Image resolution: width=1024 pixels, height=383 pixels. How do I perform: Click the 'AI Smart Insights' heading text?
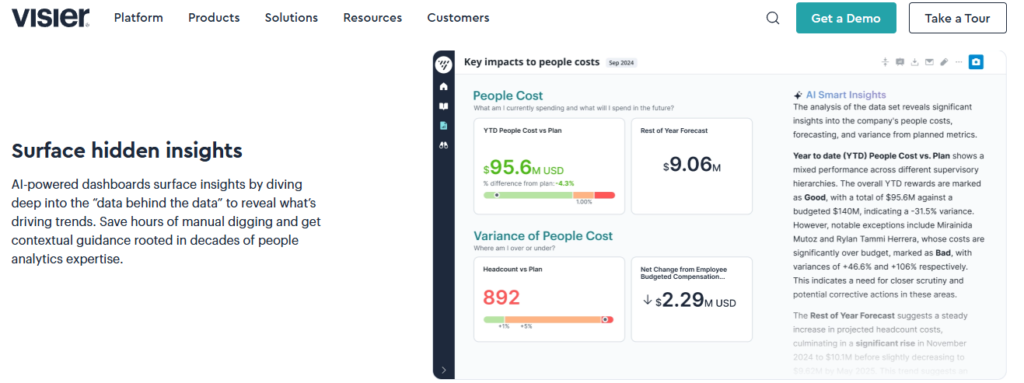[x=846, y=95]
